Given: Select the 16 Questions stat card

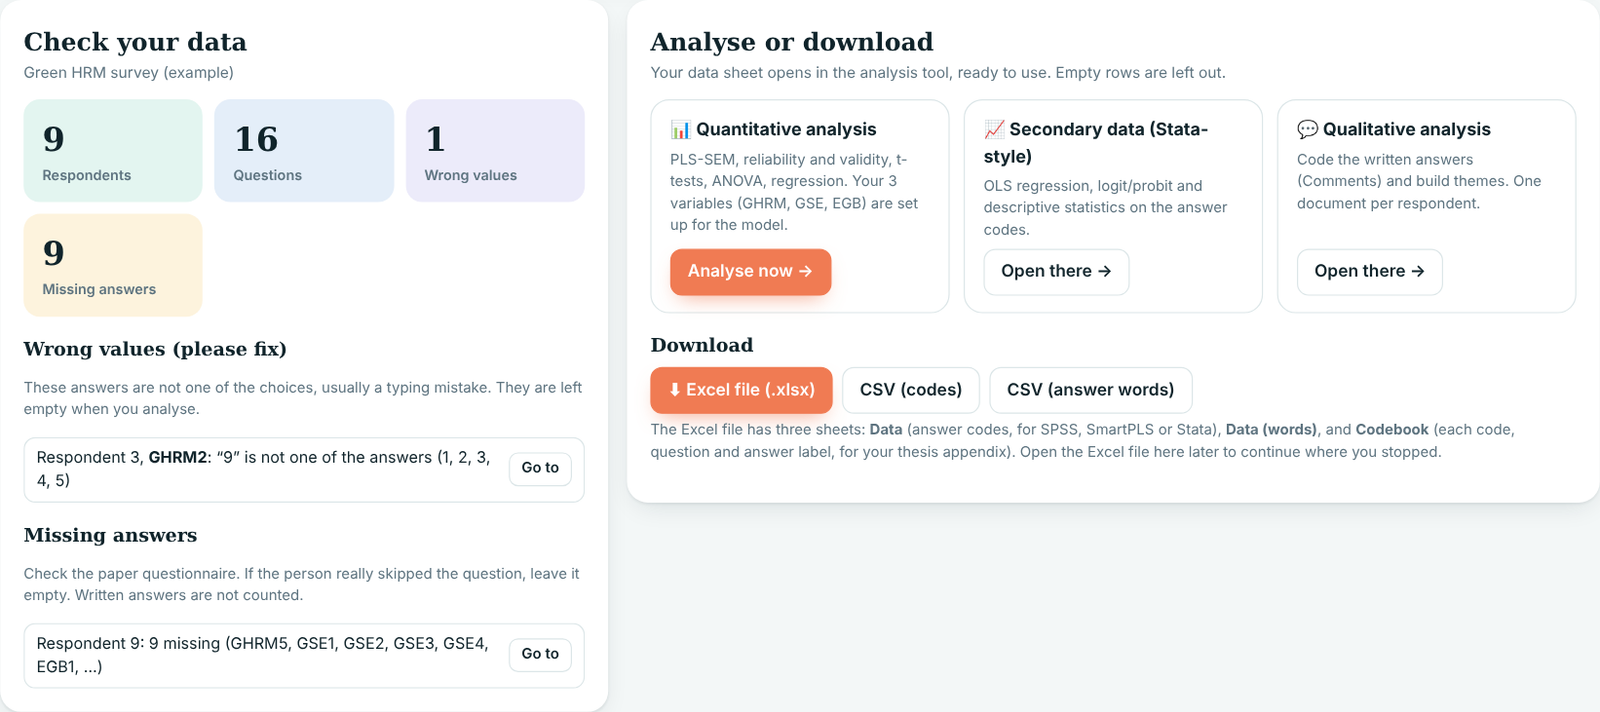Looking at the screenshot, I should (x=304, y=151).
